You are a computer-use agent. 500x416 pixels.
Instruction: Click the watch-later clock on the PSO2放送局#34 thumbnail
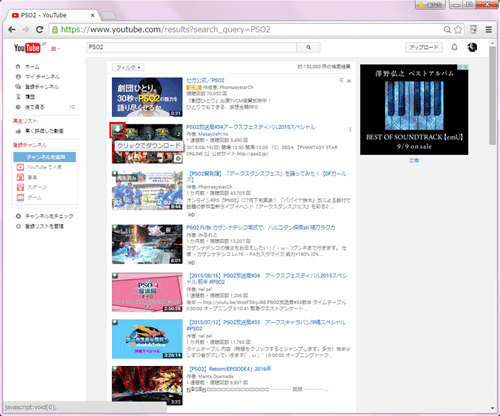[178, 159]
